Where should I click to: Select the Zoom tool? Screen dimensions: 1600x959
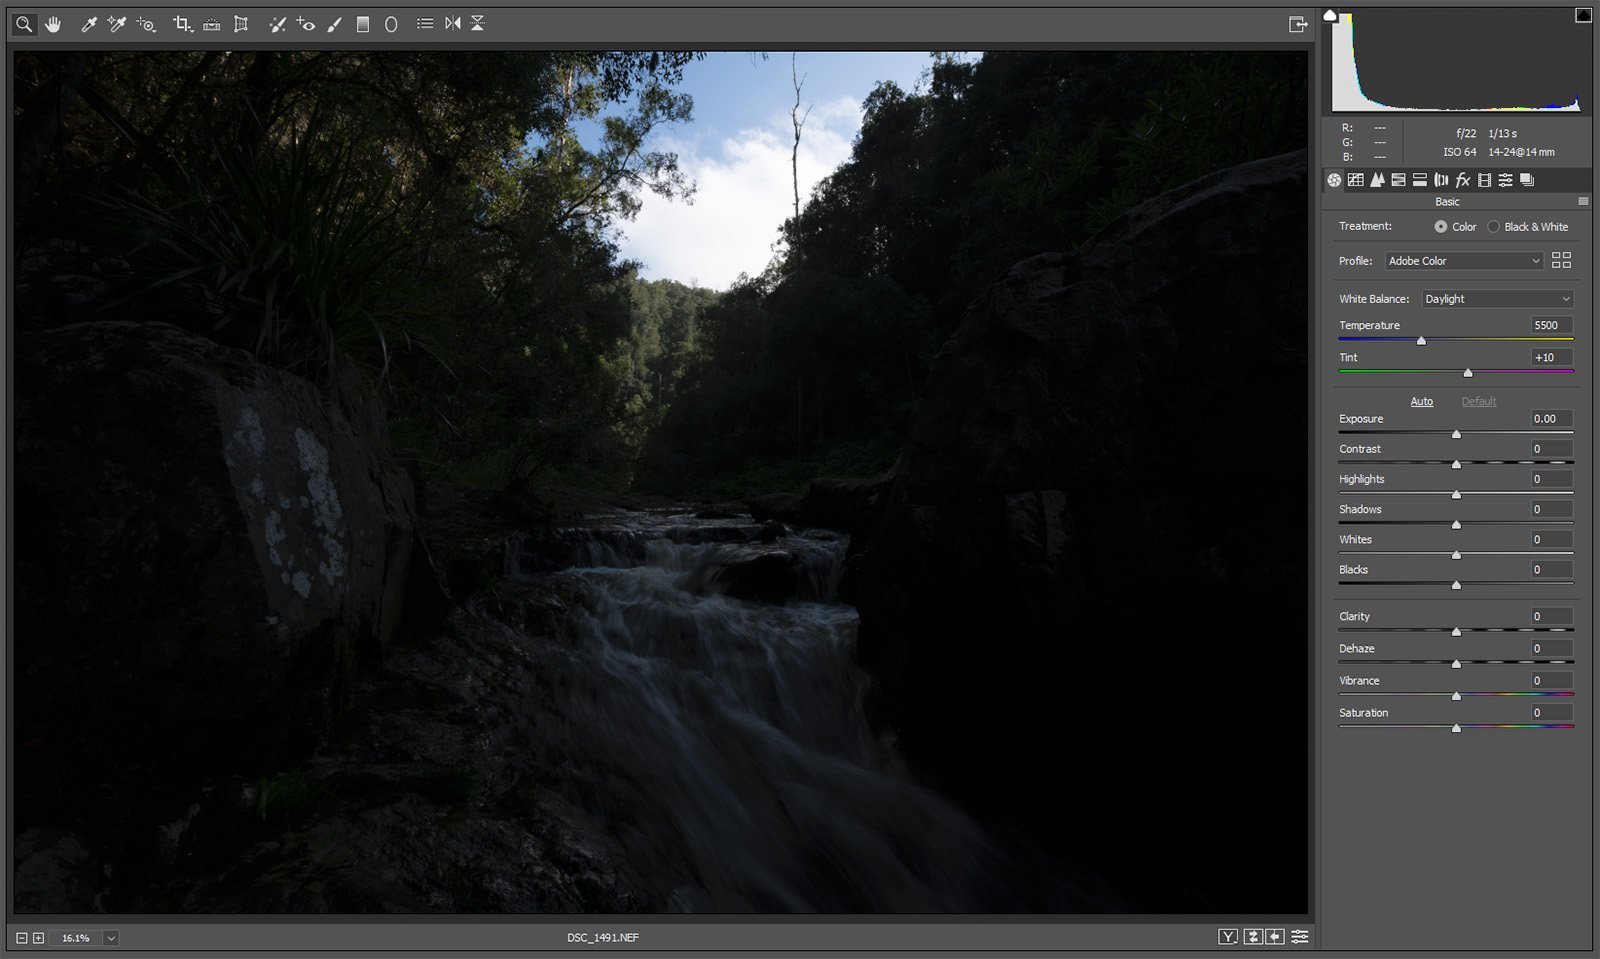tap(24, 24)
